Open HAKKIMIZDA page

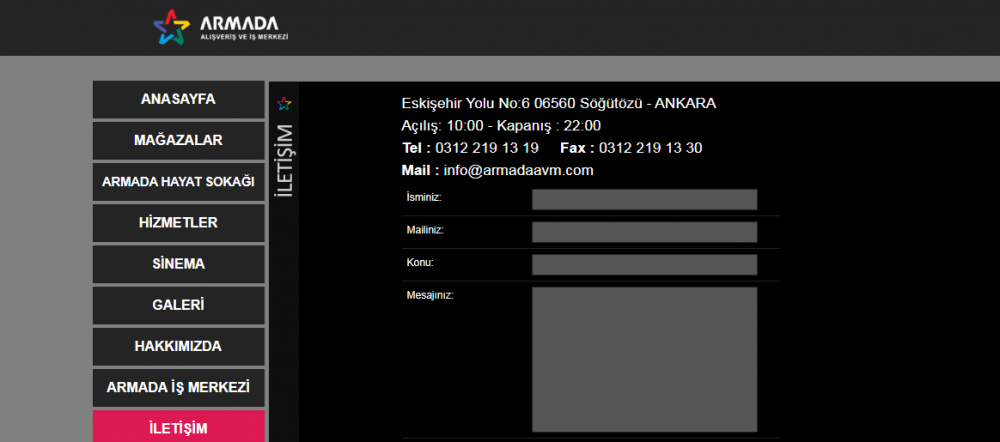pyautogui.click(x=179, y=346)
